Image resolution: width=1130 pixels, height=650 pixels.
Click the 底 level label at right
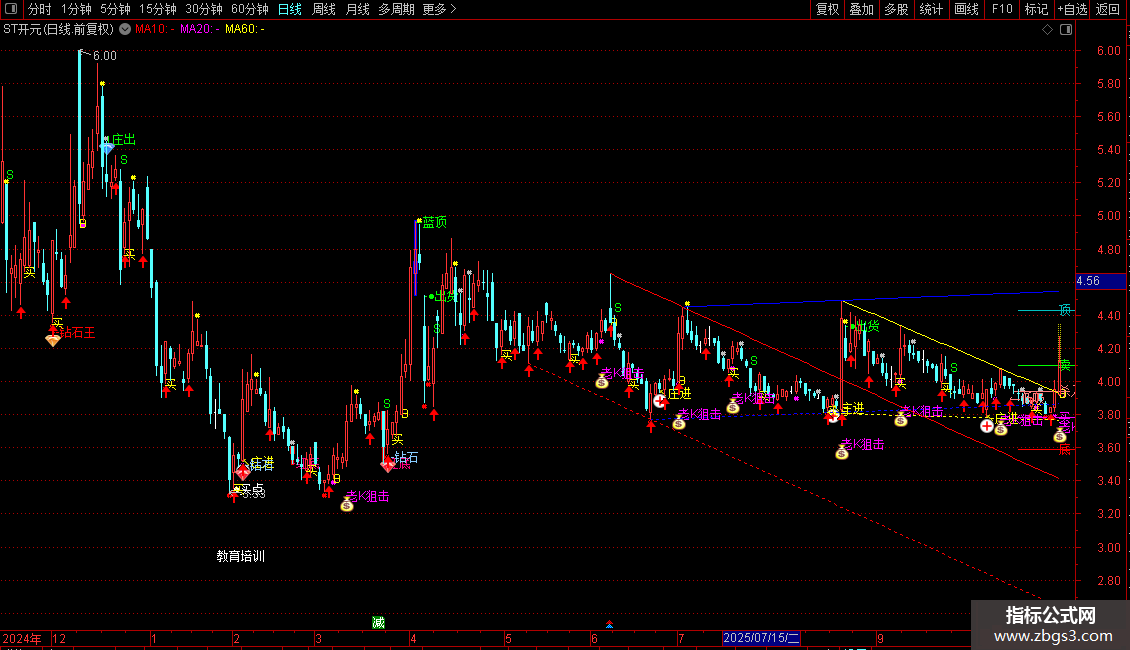pos(1065,450)
